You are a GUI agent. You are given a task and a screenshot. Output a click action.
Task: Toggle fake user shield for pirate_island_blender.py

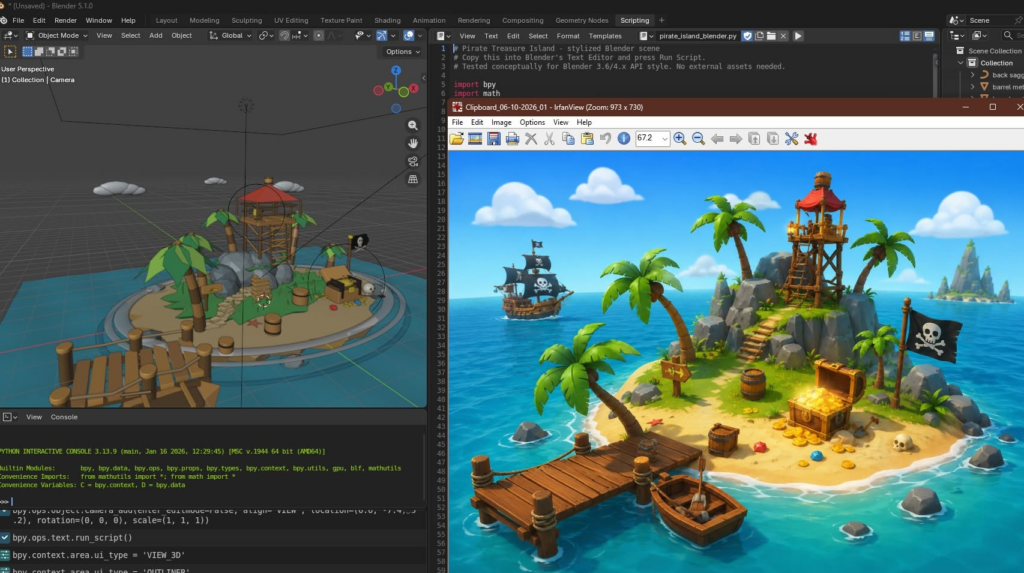pyautogui.click(x=747, y=36)
